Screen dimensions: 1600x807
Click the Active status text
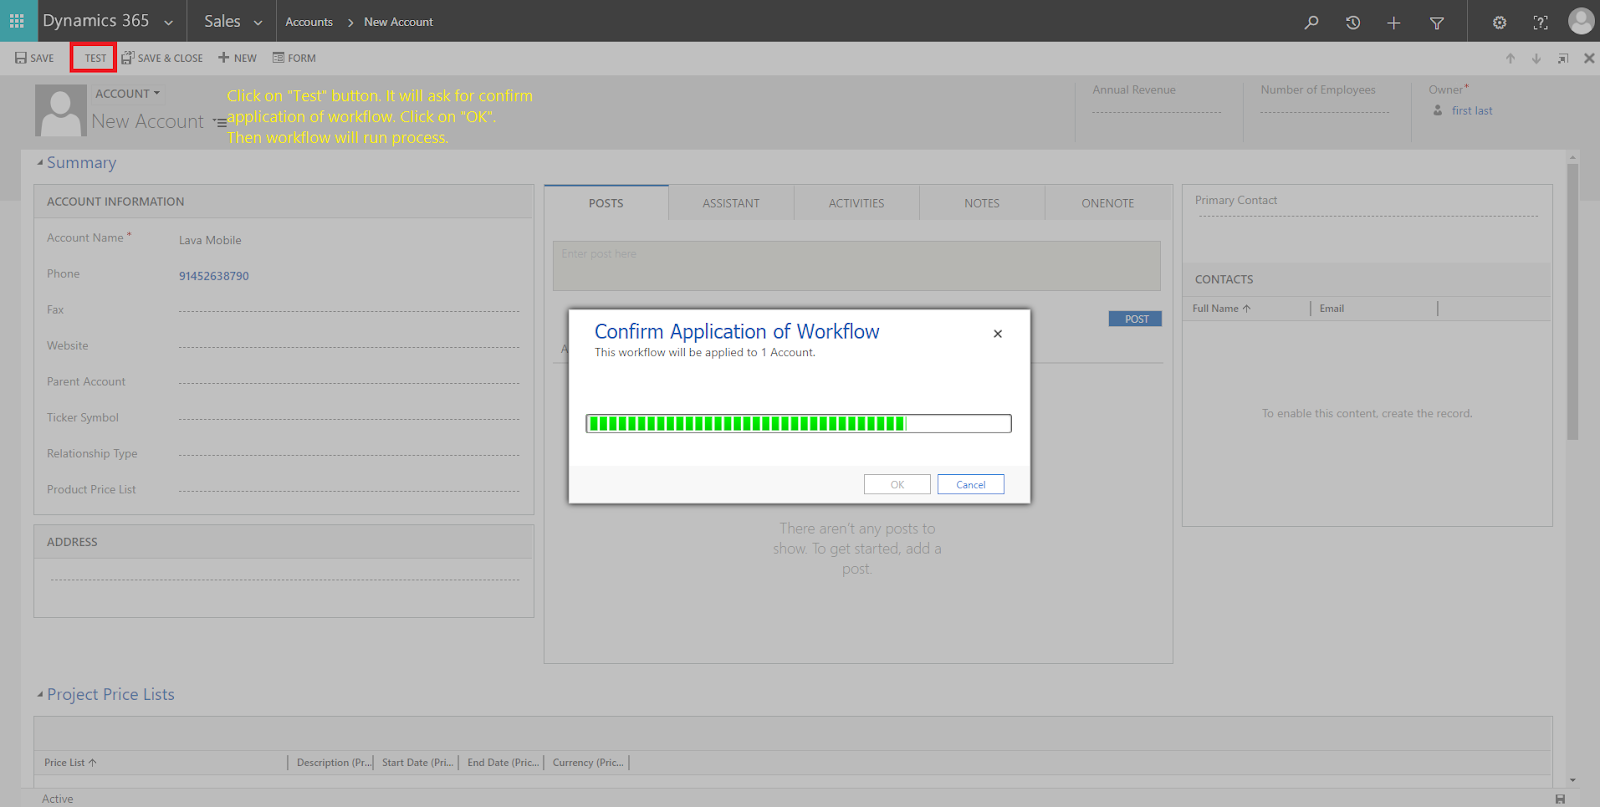57,799
